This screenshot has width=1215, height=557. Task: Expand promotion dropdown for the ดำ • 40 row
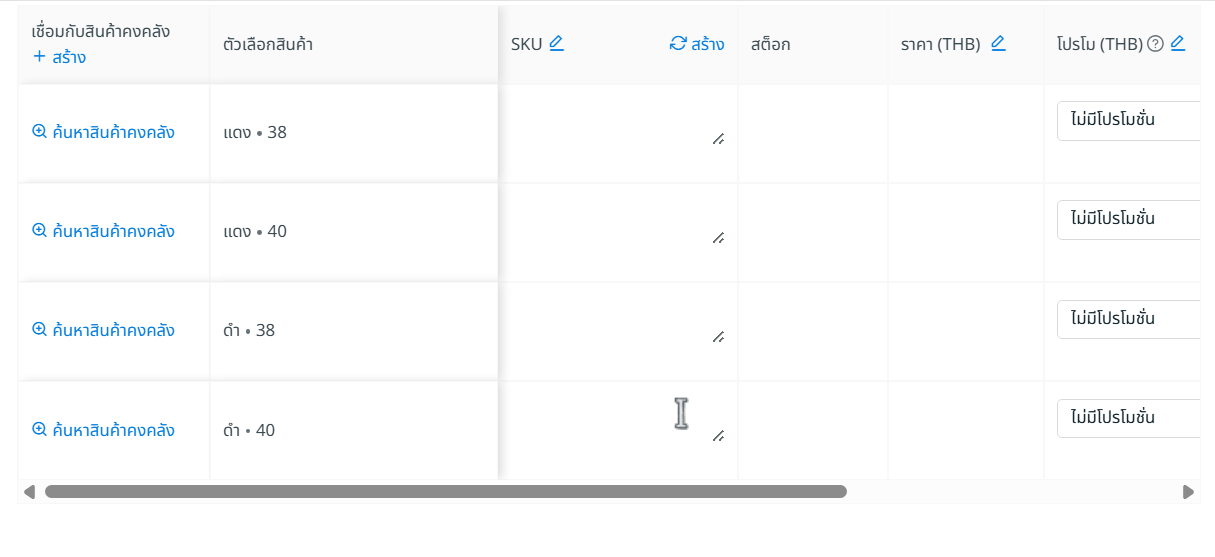(1128, 418)
